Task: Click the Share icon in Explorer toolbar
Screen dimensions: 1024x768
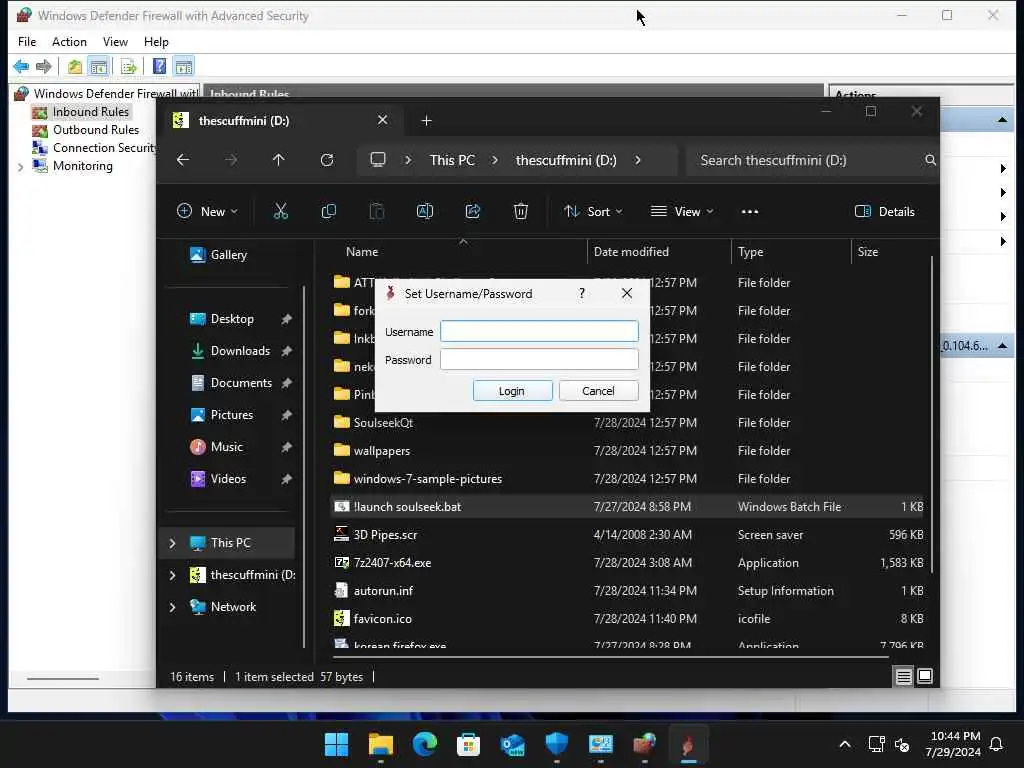Action: coord(473,211)
